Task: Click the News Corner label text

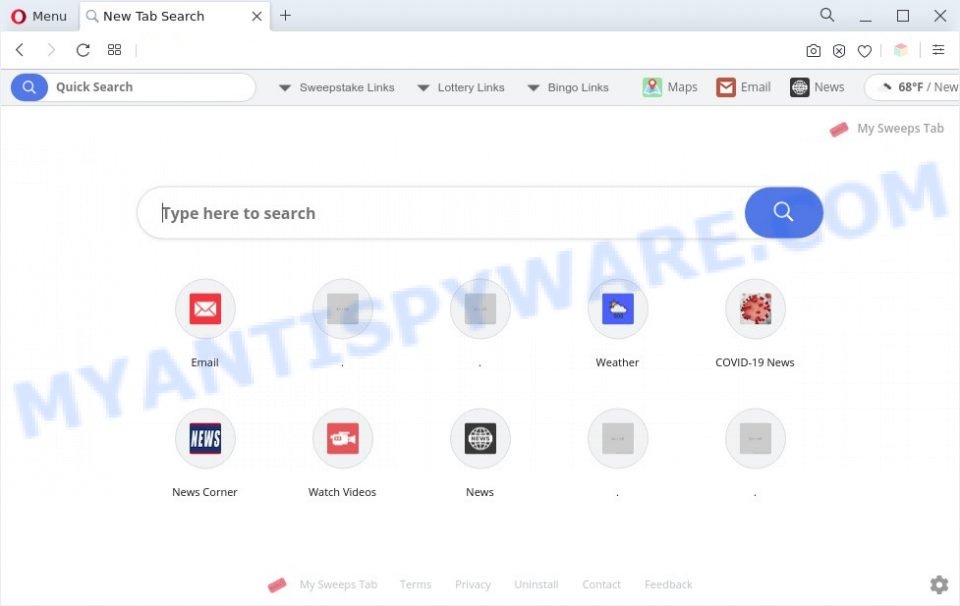Action: pos(204,492)
